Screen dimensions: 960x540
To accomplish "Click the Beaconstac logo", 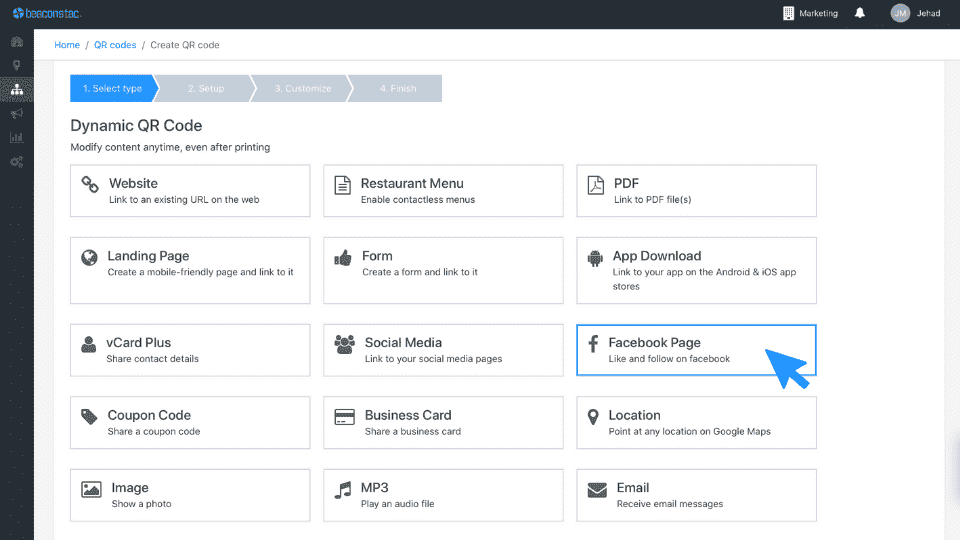I will 47,13.
